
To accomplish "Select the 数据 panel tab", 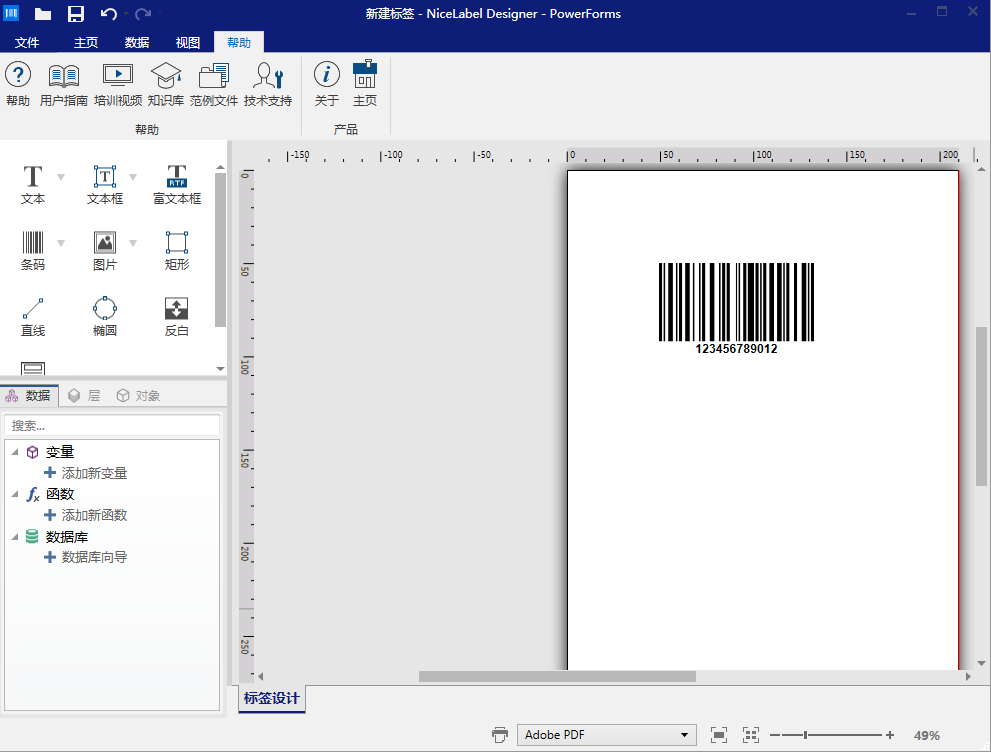I will (29, 396).
